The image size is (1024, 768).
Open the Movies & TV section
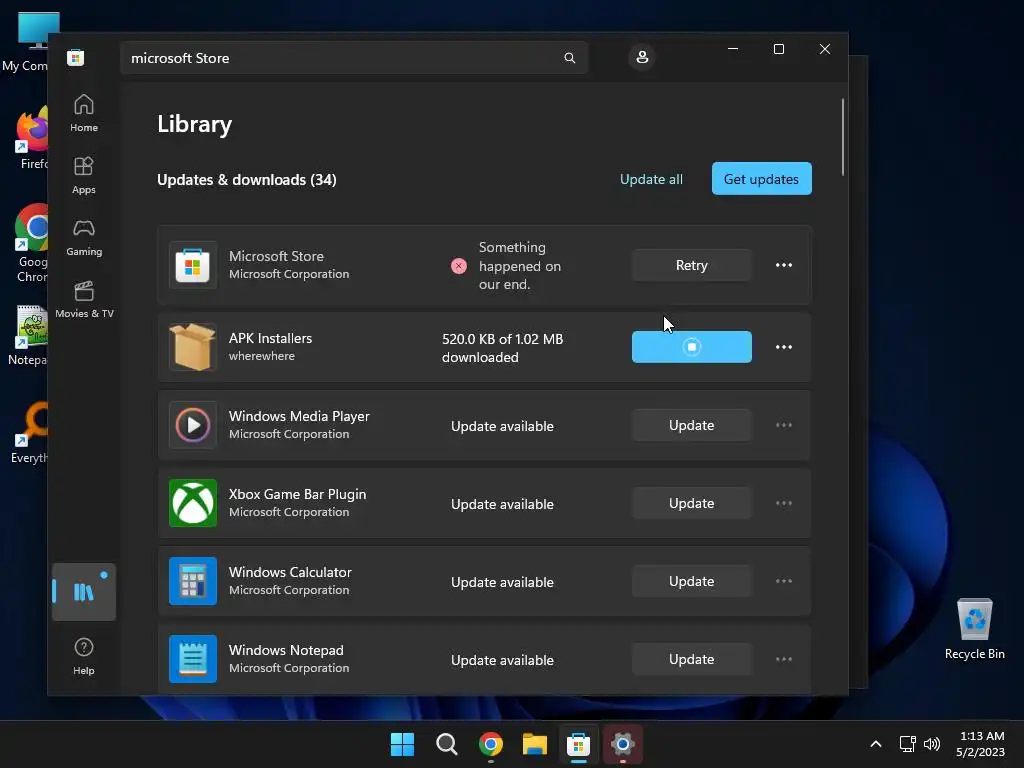(x=84, y=300)
